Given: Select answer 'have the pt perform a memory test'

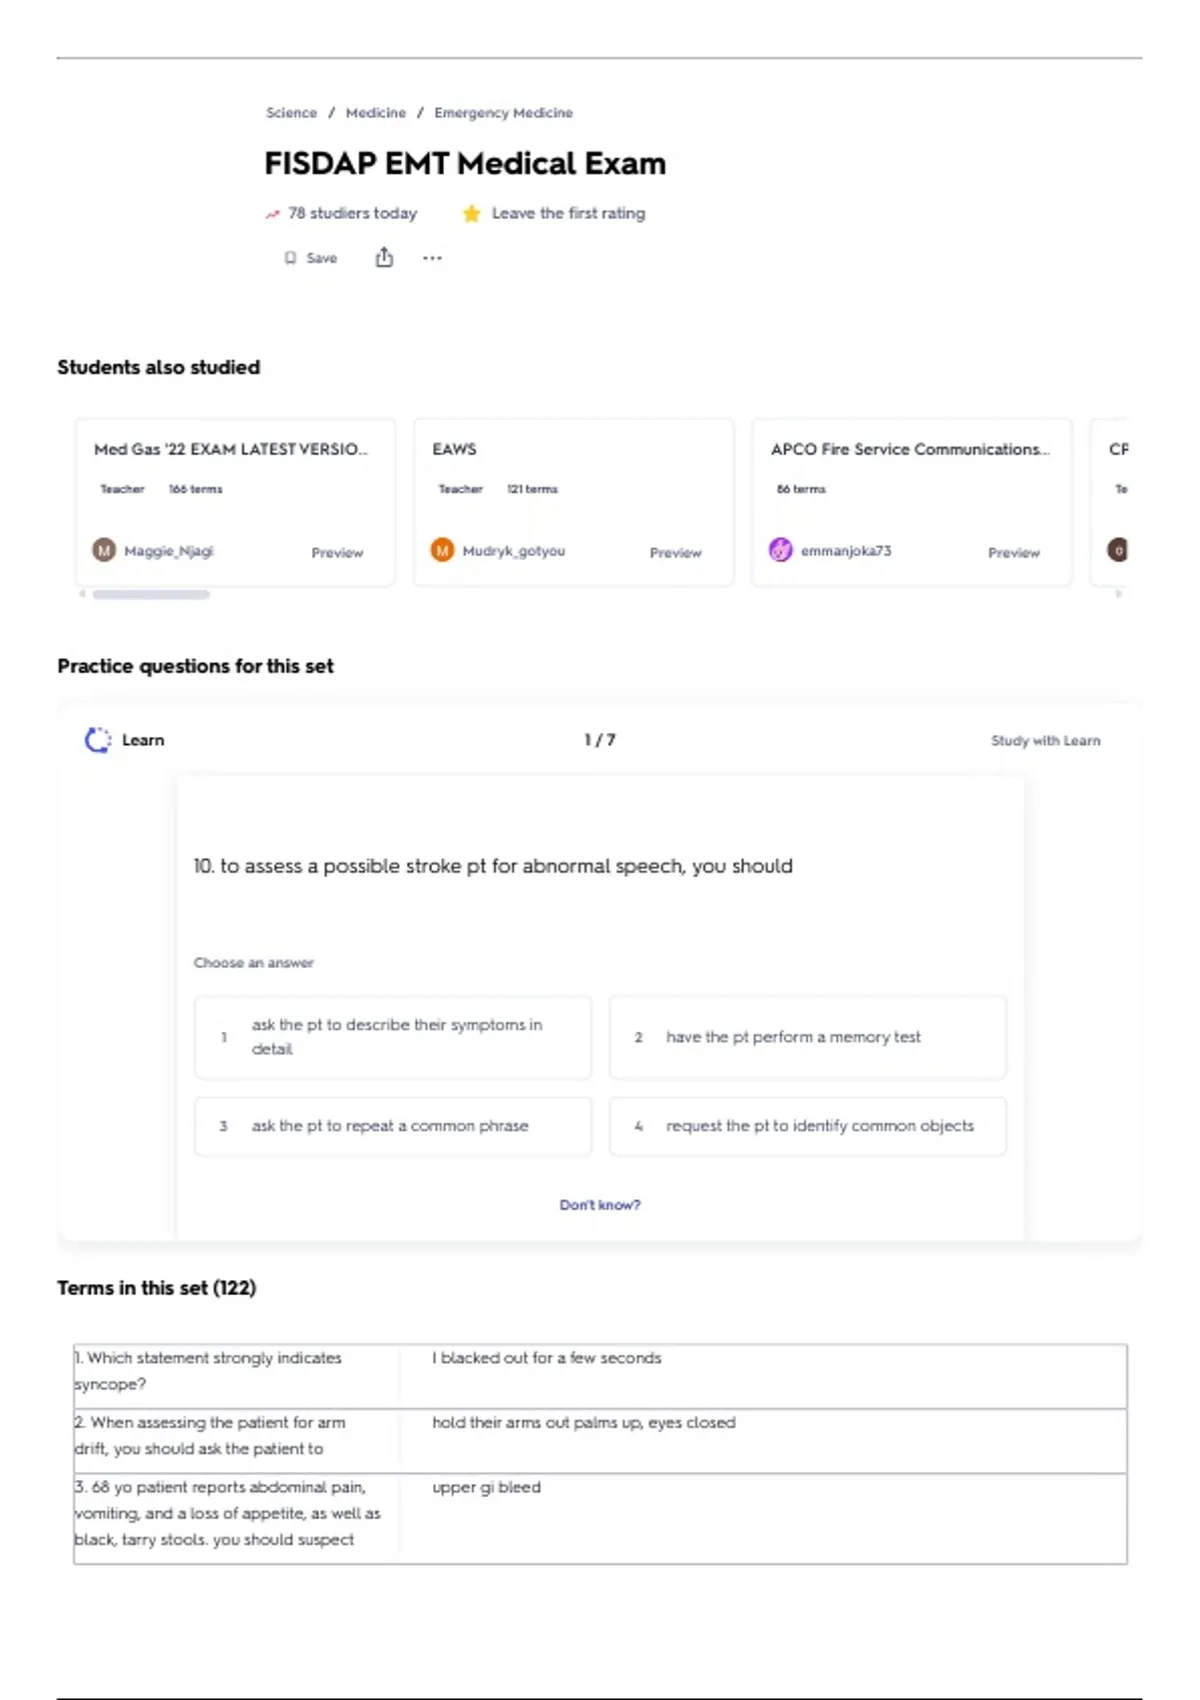Looking at the screenshot, I should [807, 1037].
